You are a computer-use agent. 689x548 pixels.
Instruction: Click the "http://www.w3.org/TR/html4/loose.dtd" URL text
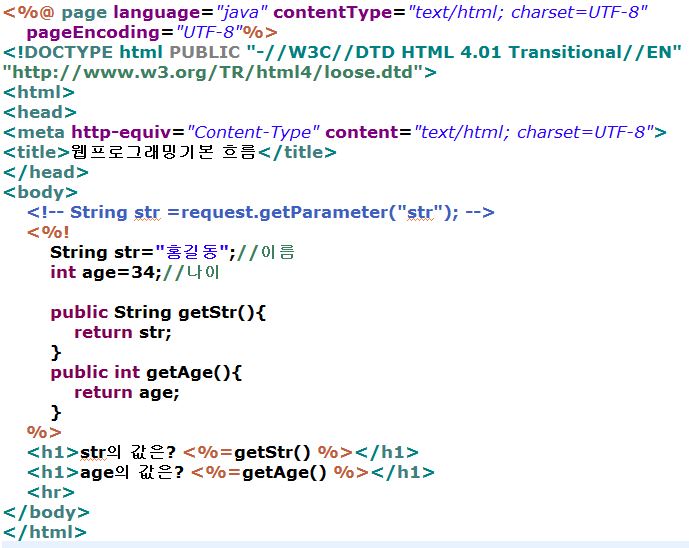pos(213,73)
